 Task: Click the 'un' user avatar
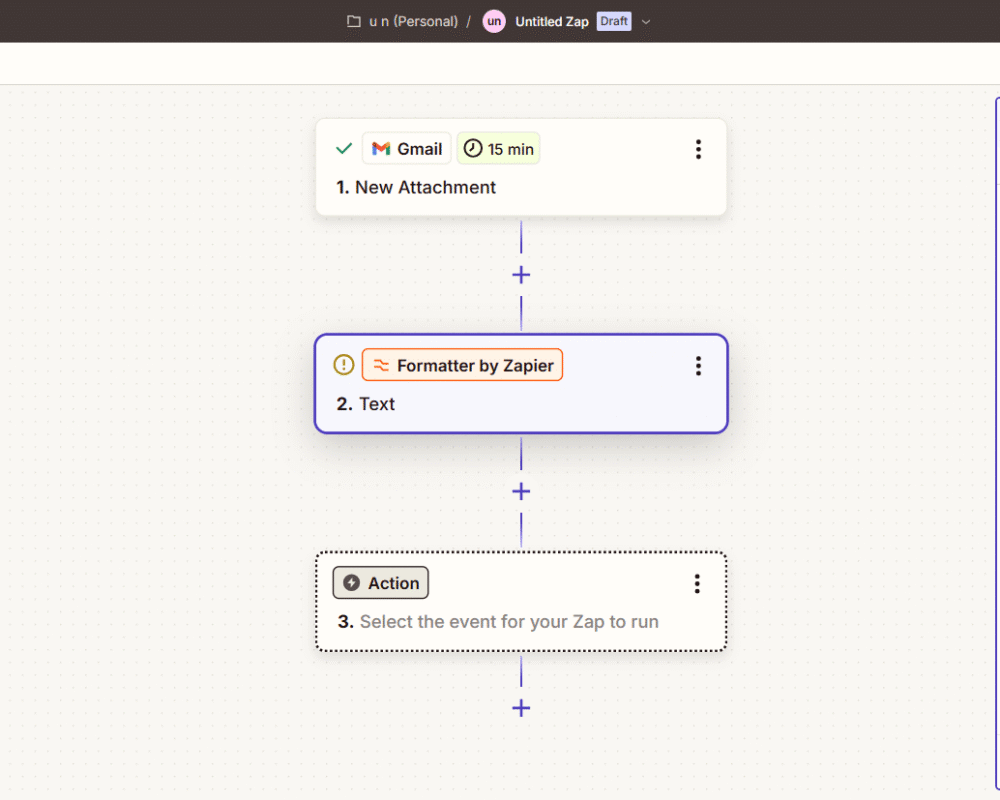(x=494, y=22)
